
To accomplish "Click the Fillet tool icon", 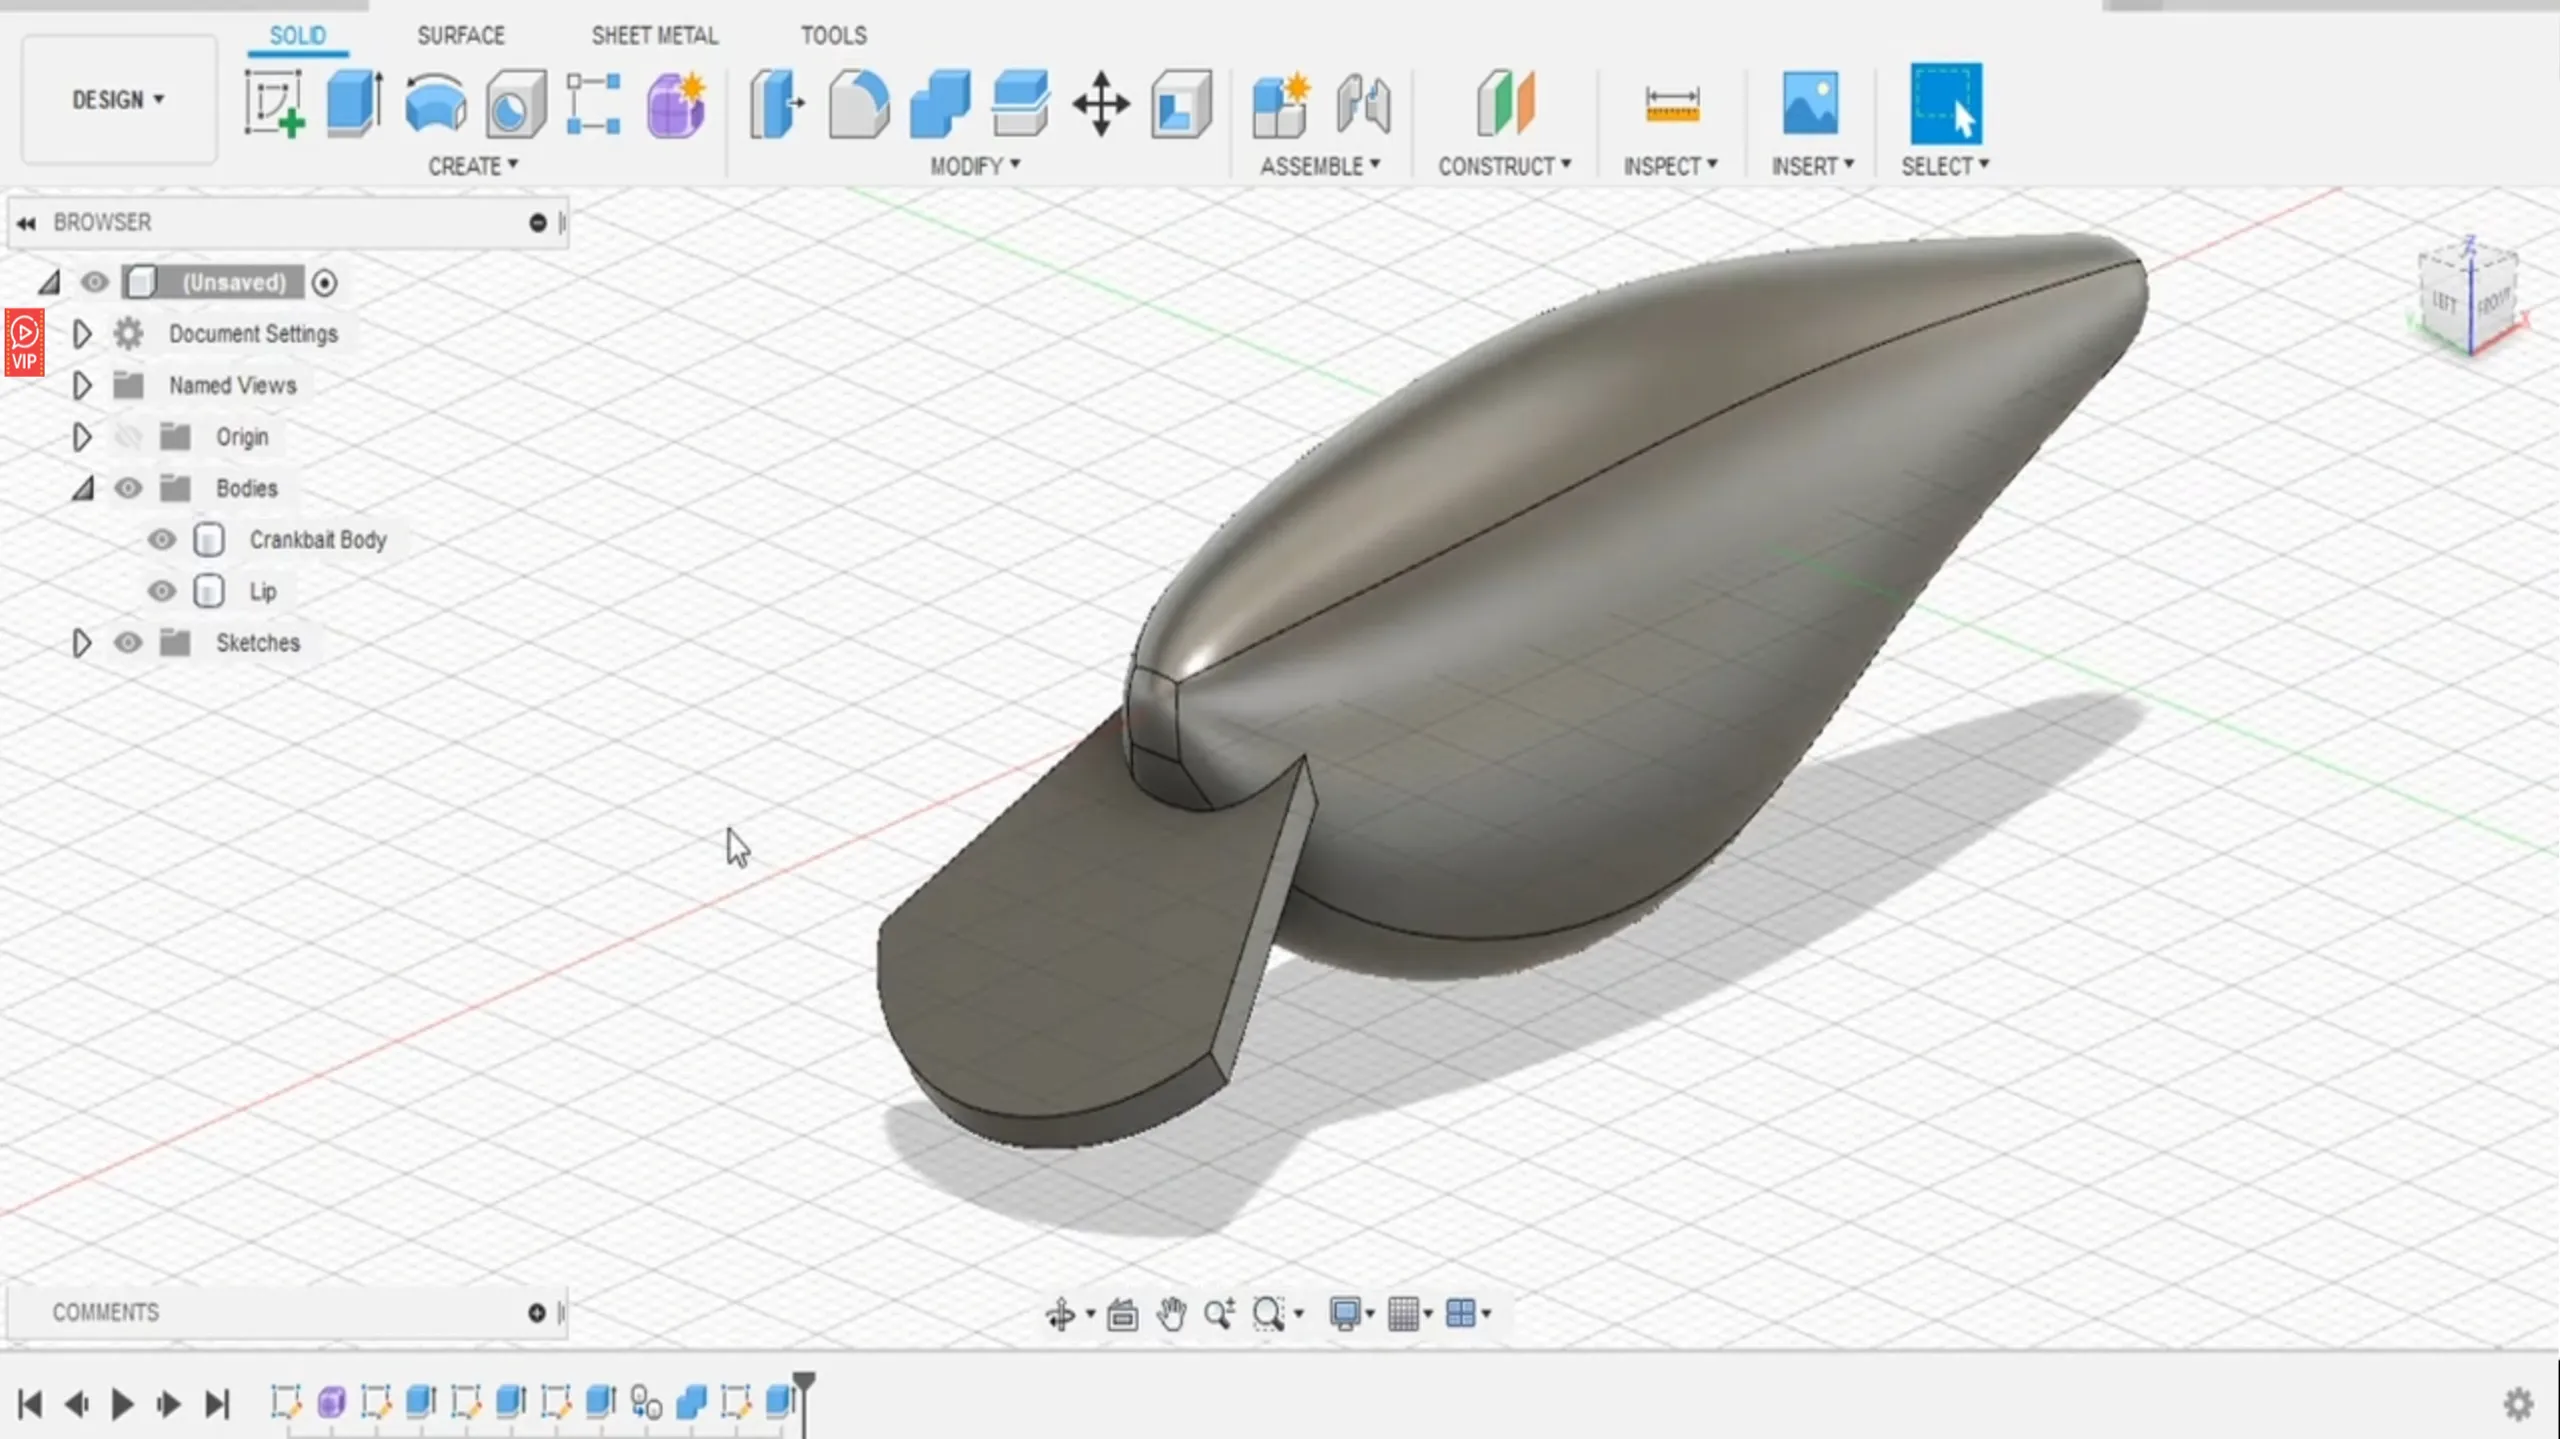I will [x=858, y=103].
